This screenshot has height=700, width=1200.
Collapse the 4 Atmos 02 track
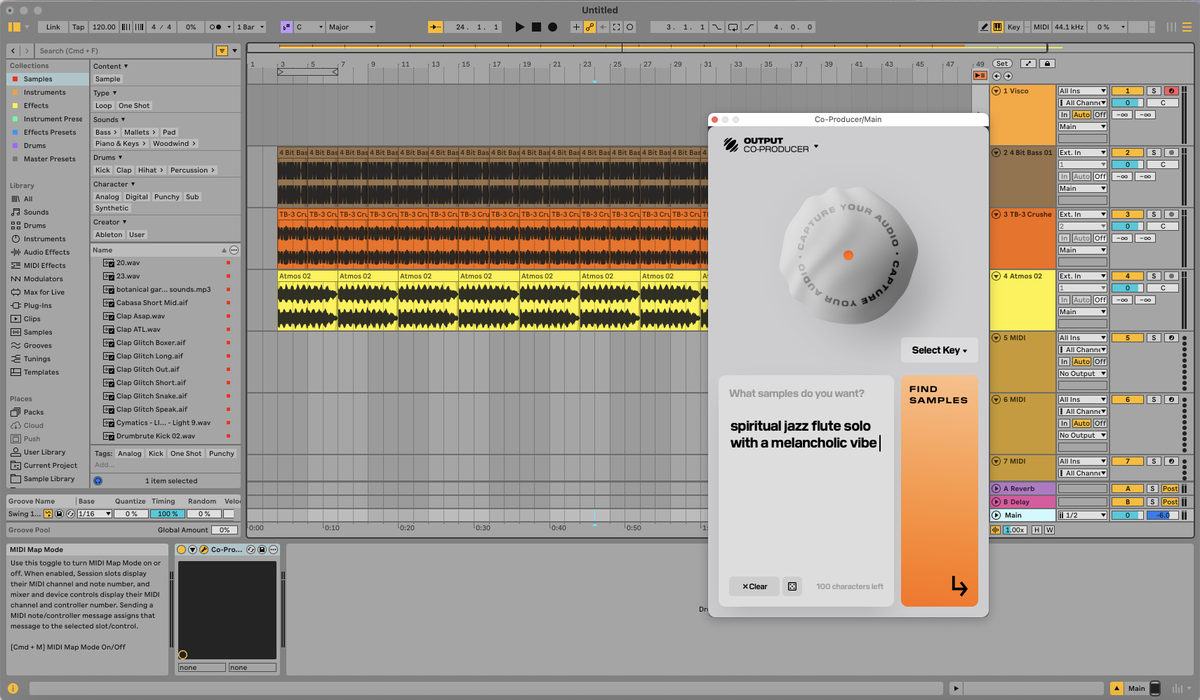pyautogui.click(x=997, y=276)
